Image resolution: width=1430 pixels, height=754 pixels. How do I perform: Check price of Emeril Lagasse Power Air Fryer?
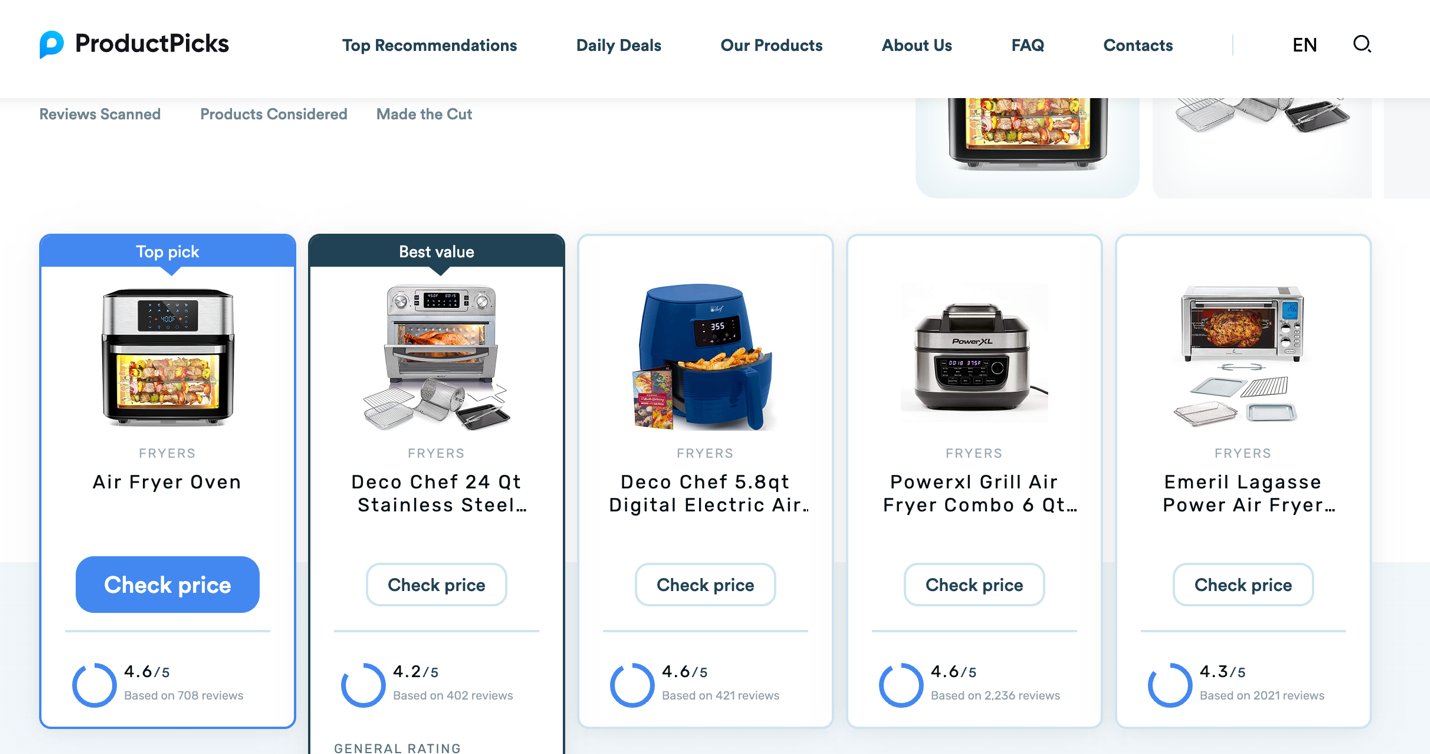[x=1243, y=585]
